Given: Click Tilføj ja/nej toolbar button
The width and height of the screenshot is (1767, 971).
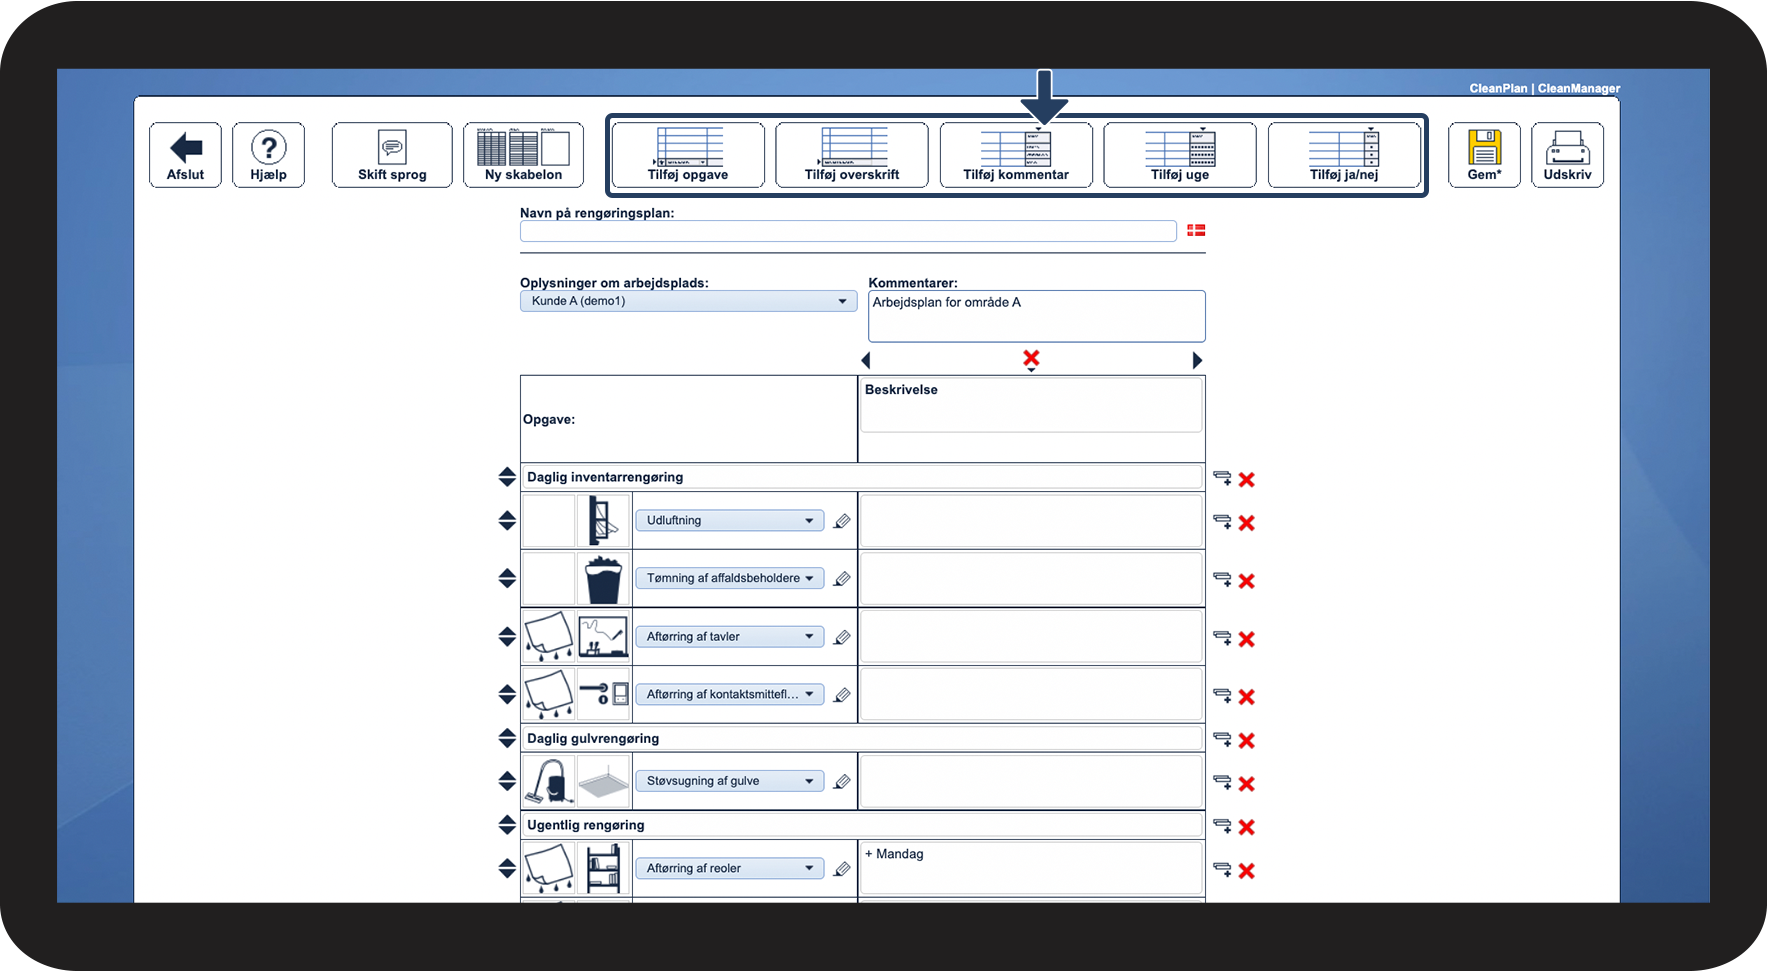Looking at the screenshot, I should (1344, 155).
